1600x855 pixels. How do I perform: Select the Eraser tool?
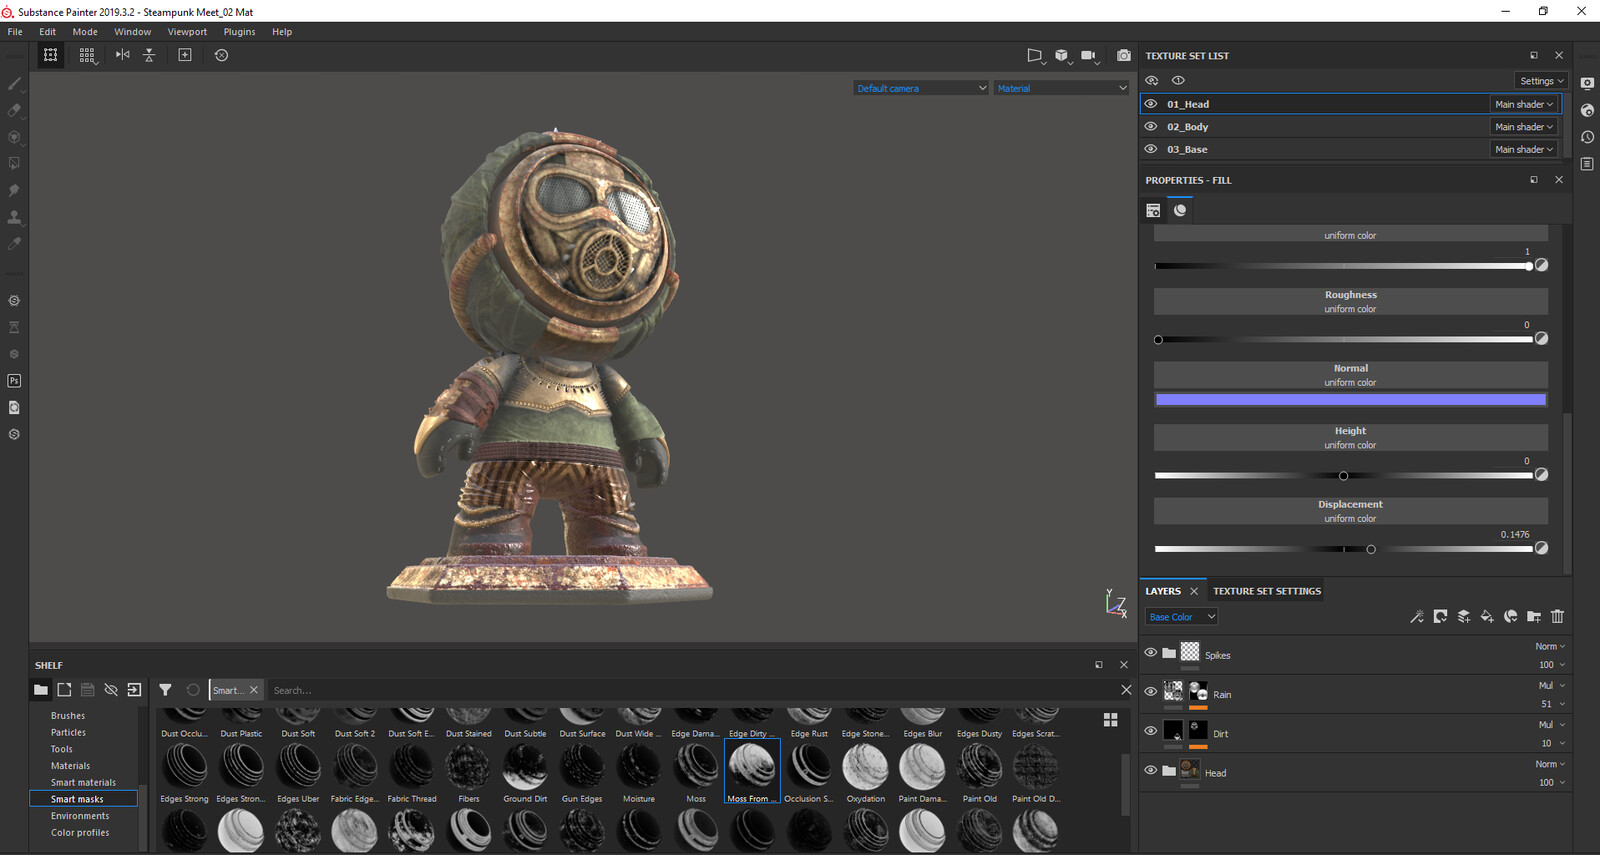(14, 110)
